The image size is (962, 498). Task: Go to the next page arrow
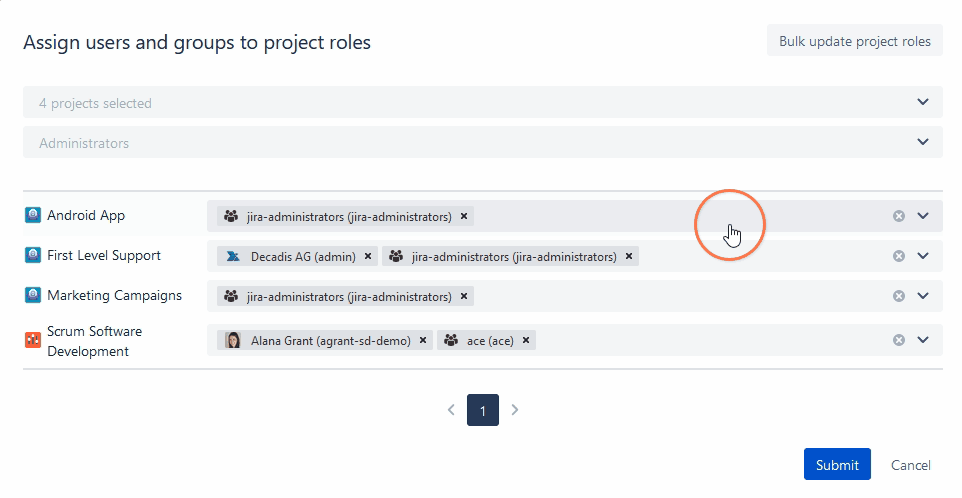click(x=515, y=410)
